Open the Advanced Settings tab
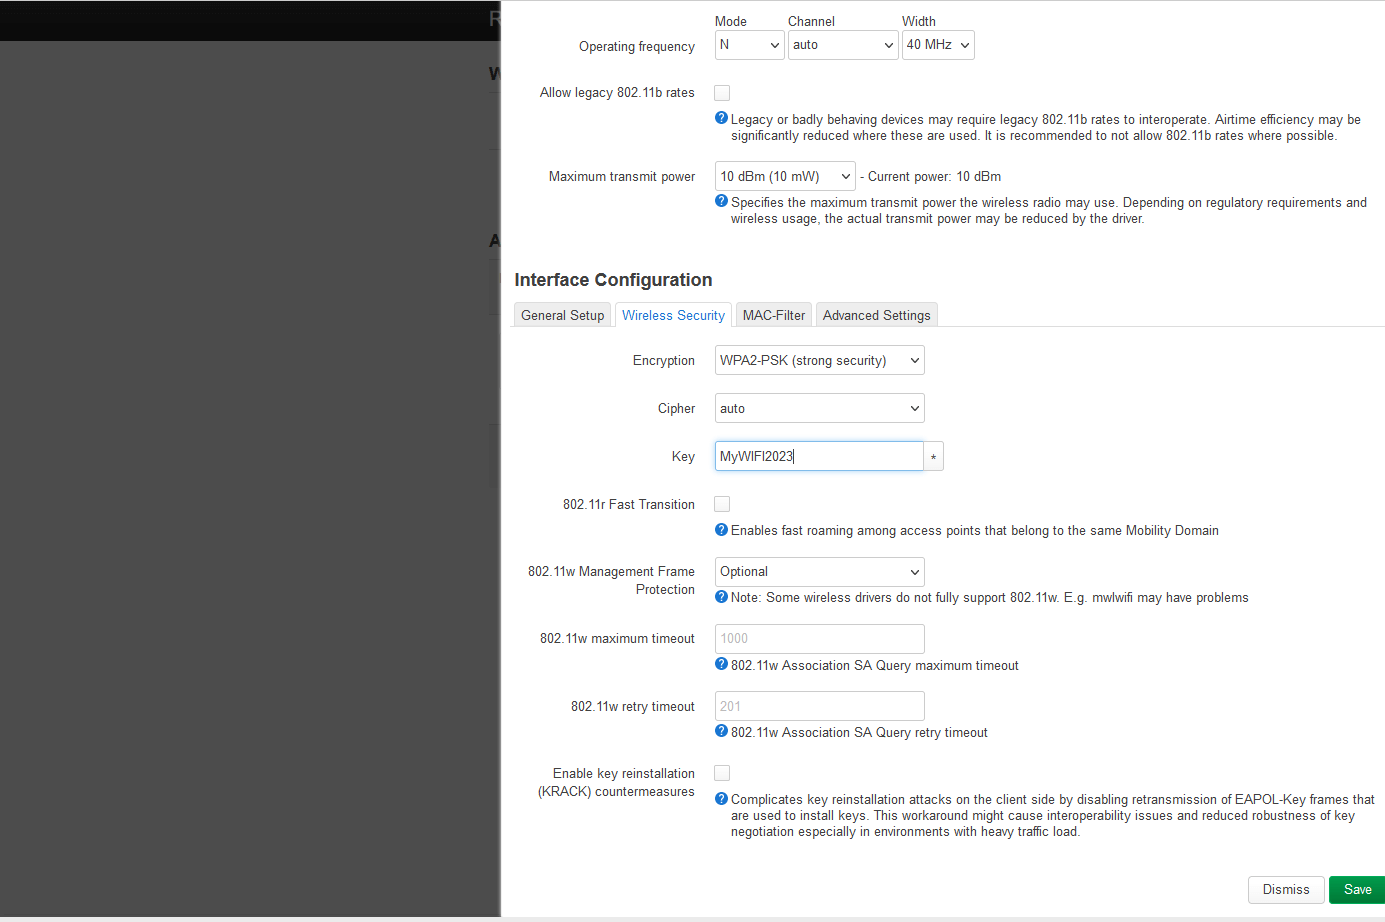1385x922 pixels. (876, 315)
